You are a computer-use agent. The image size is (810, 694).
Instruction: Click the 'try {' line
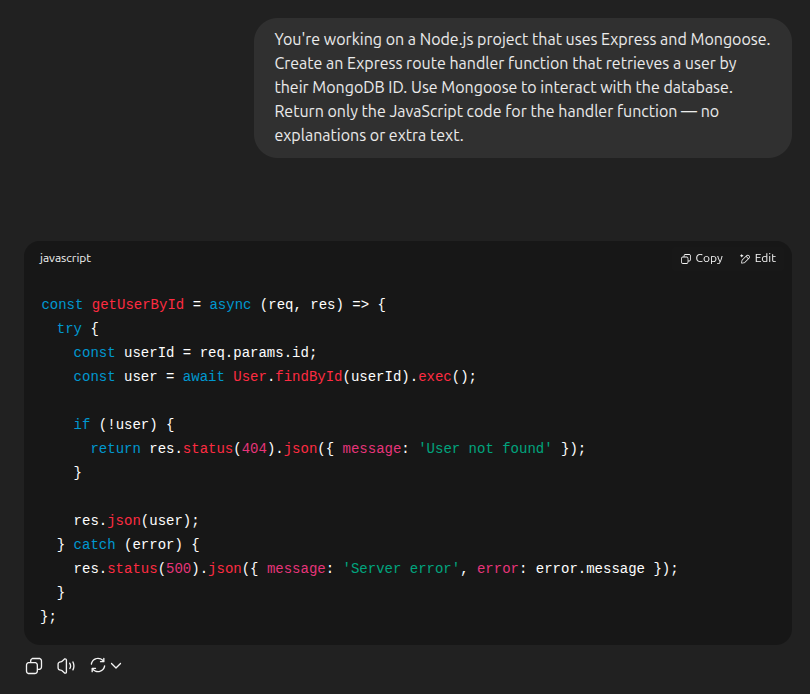[77, 328]
